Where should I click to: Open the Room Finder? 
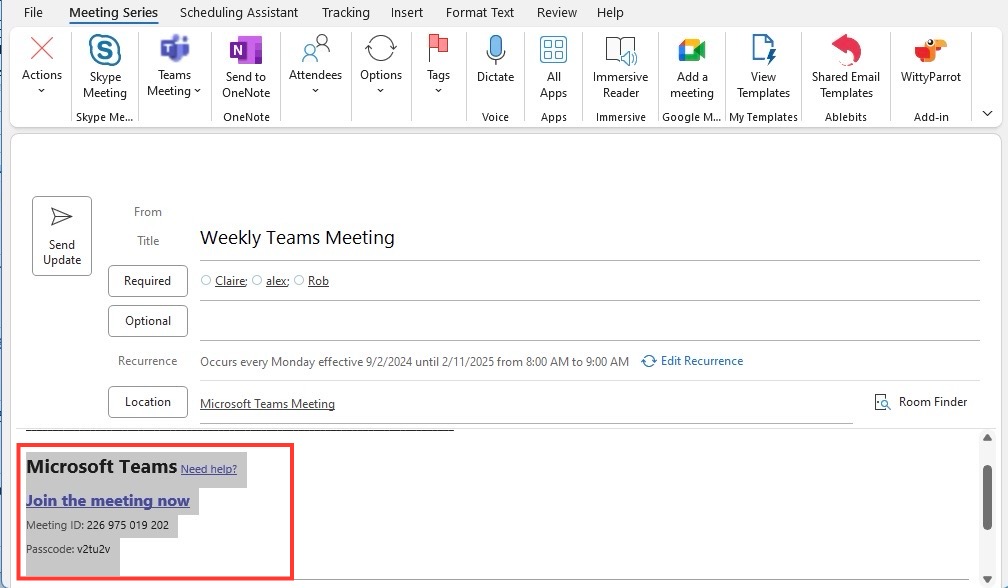click(x=921, y=402)
